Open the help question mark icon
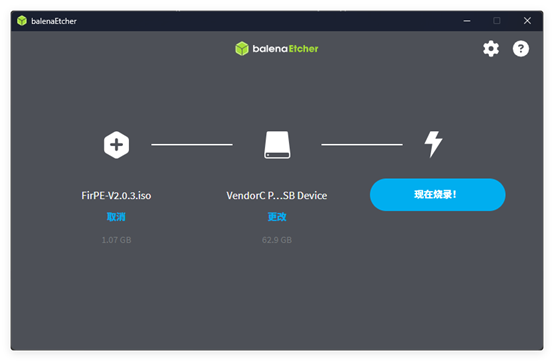The width and height of the screenshot is (554, 361). [x=520, y=49]
